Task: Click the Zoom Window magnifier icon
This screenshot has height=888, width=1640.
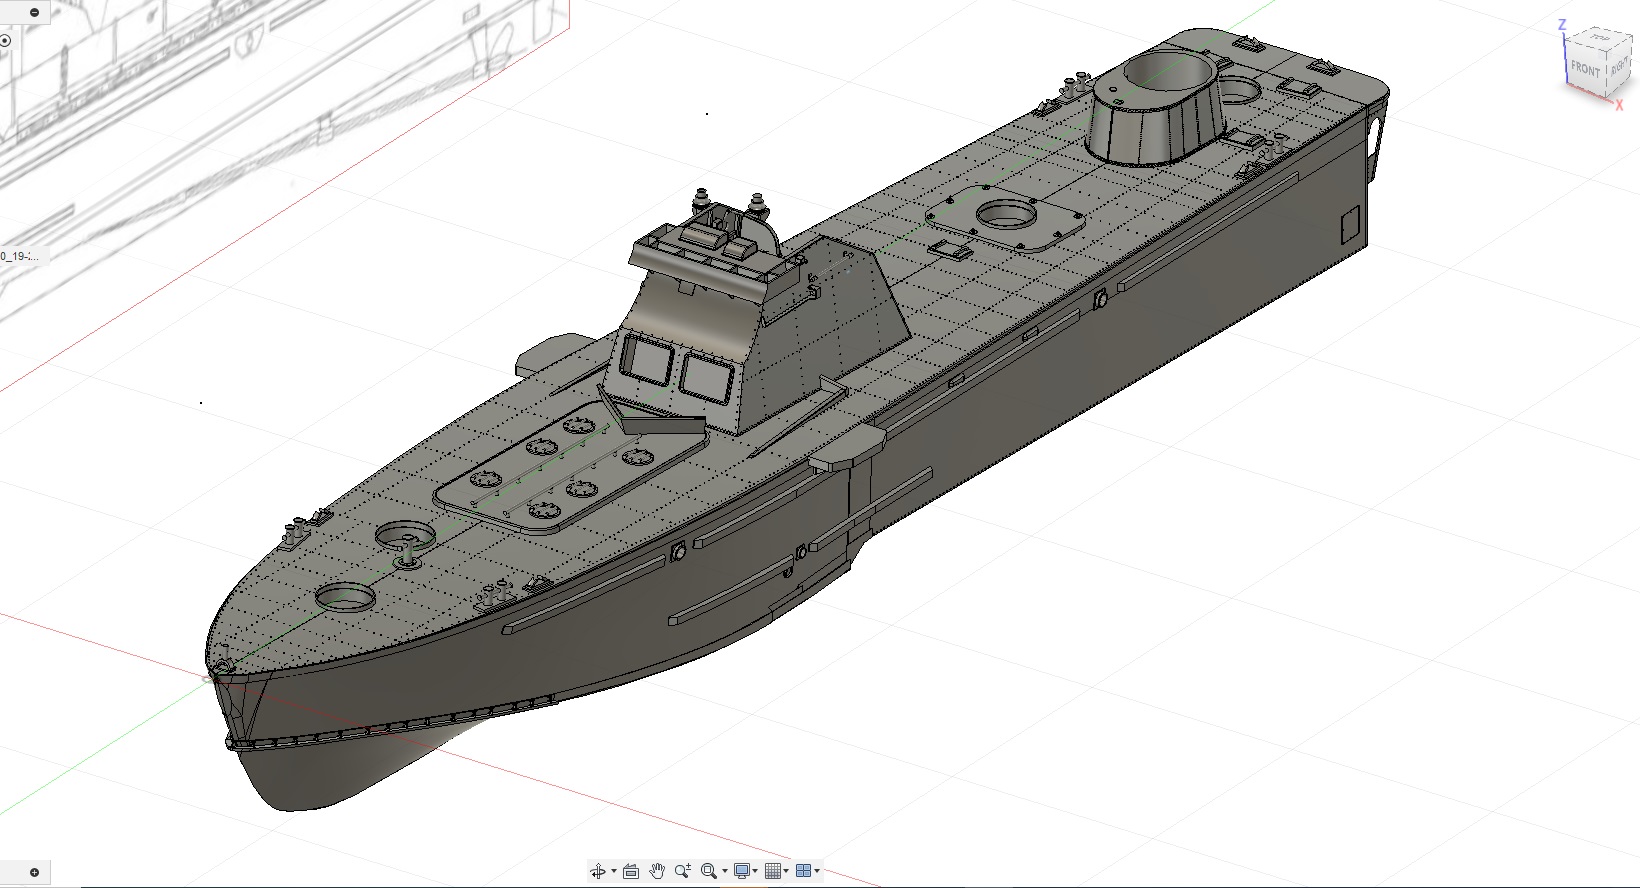Action: (x=709, y=871)
